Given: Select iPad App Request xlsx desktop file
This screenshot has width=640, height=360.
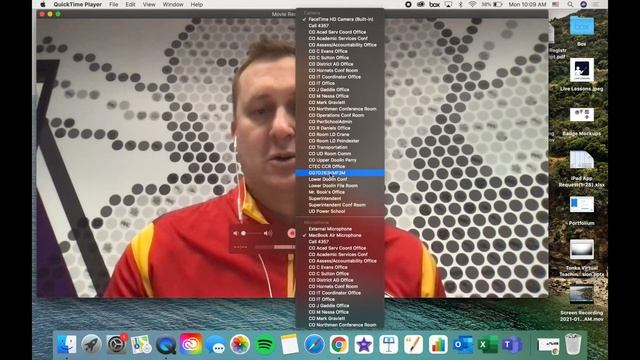Looking at the screenshot, I should 582,160.
